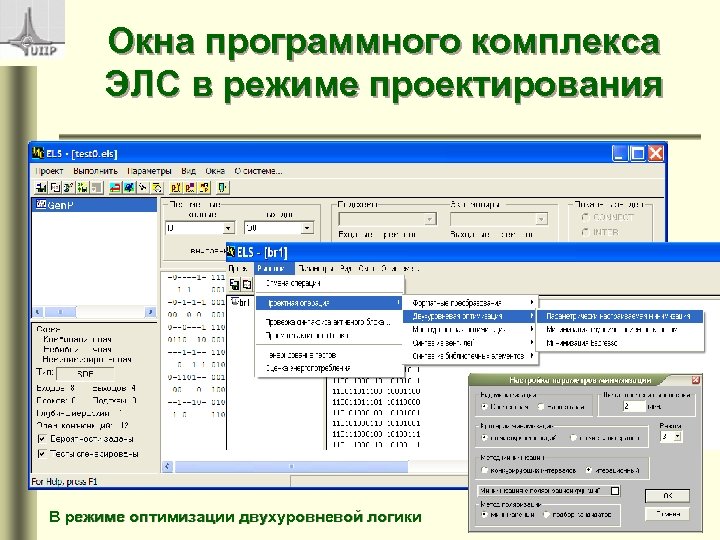The image size is (720, 540).
Task: Toggle the Минимизация с полем... checkbox in dialog
Action: pyautogui.click(x=615, y=490)
